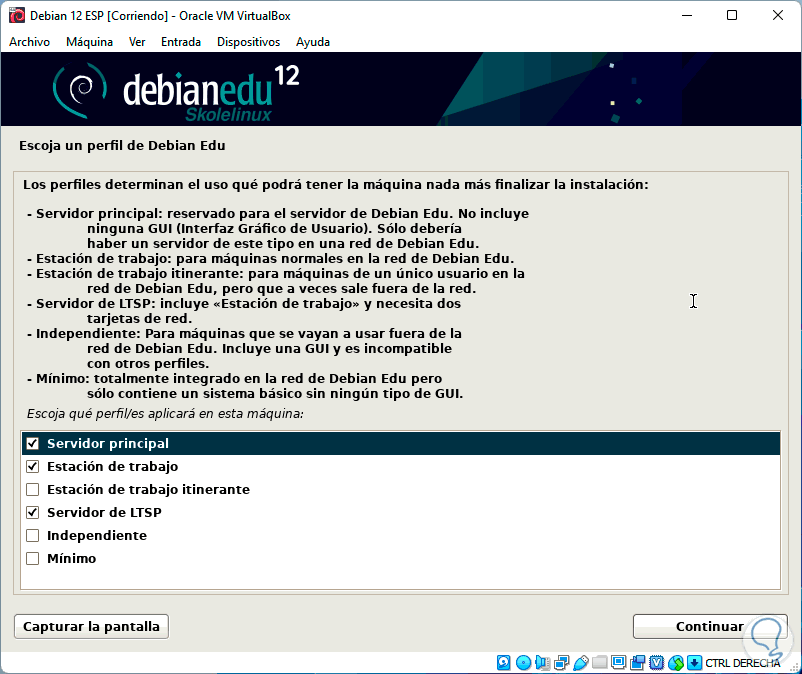Open the Máquina menu

(90, 42)
